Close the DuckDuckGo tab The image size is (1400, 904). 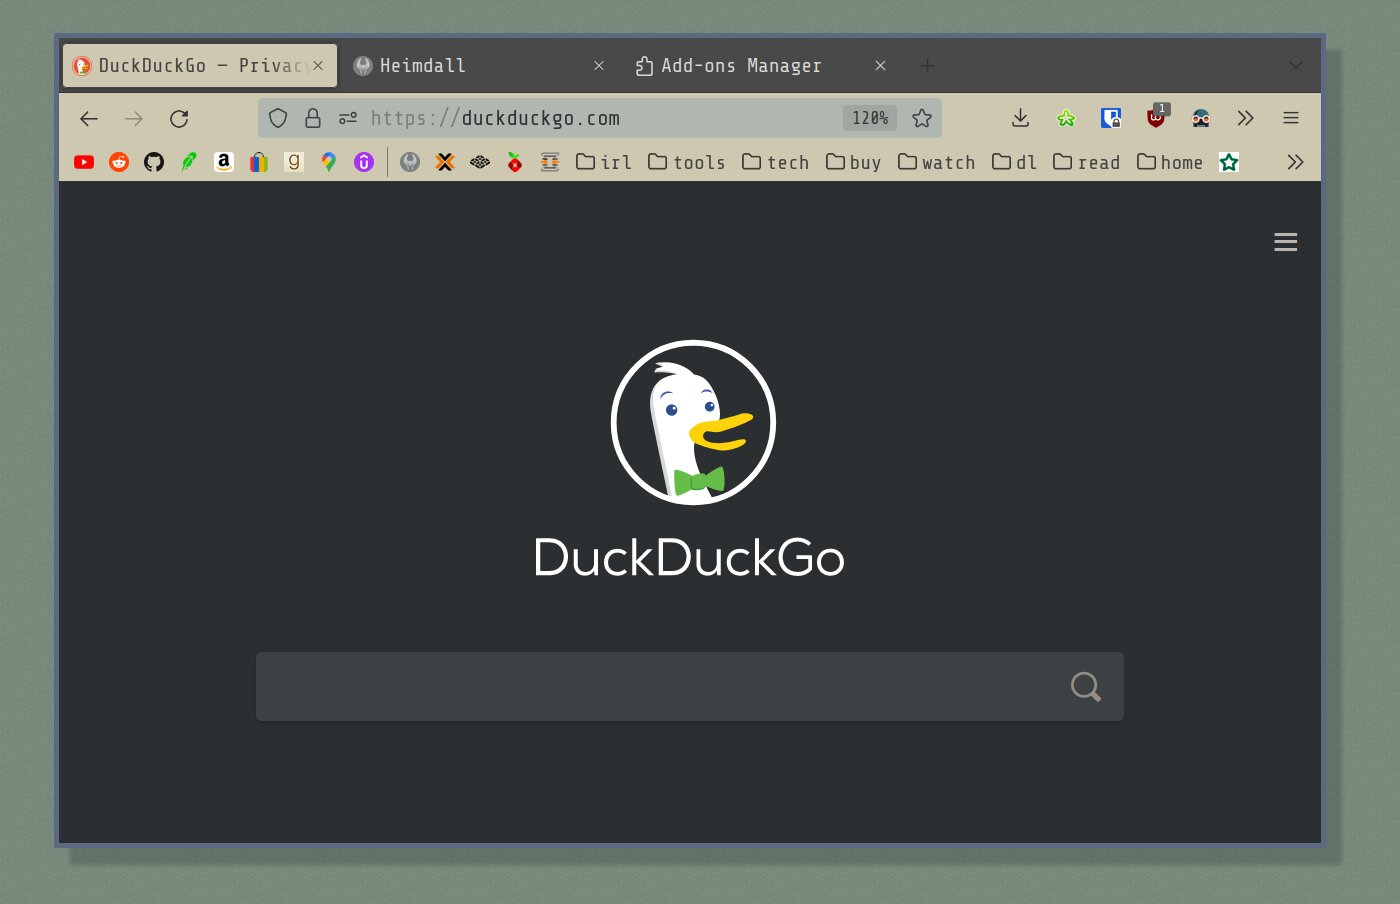pyautogui.click(x=318, y=65)
